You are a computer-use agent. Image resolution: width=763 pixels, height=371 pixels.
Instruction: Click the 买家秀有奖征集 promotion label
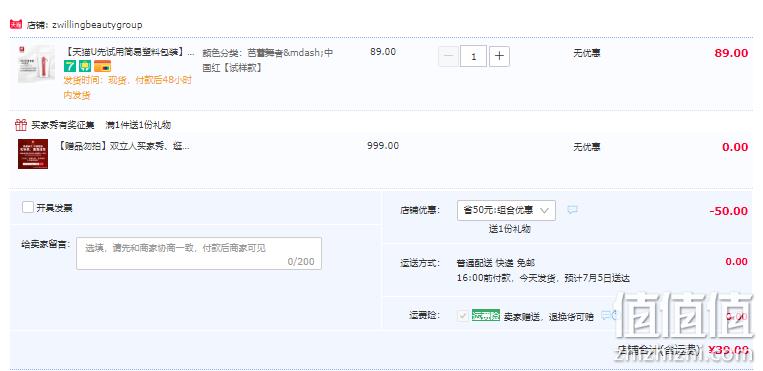point(63,125)
